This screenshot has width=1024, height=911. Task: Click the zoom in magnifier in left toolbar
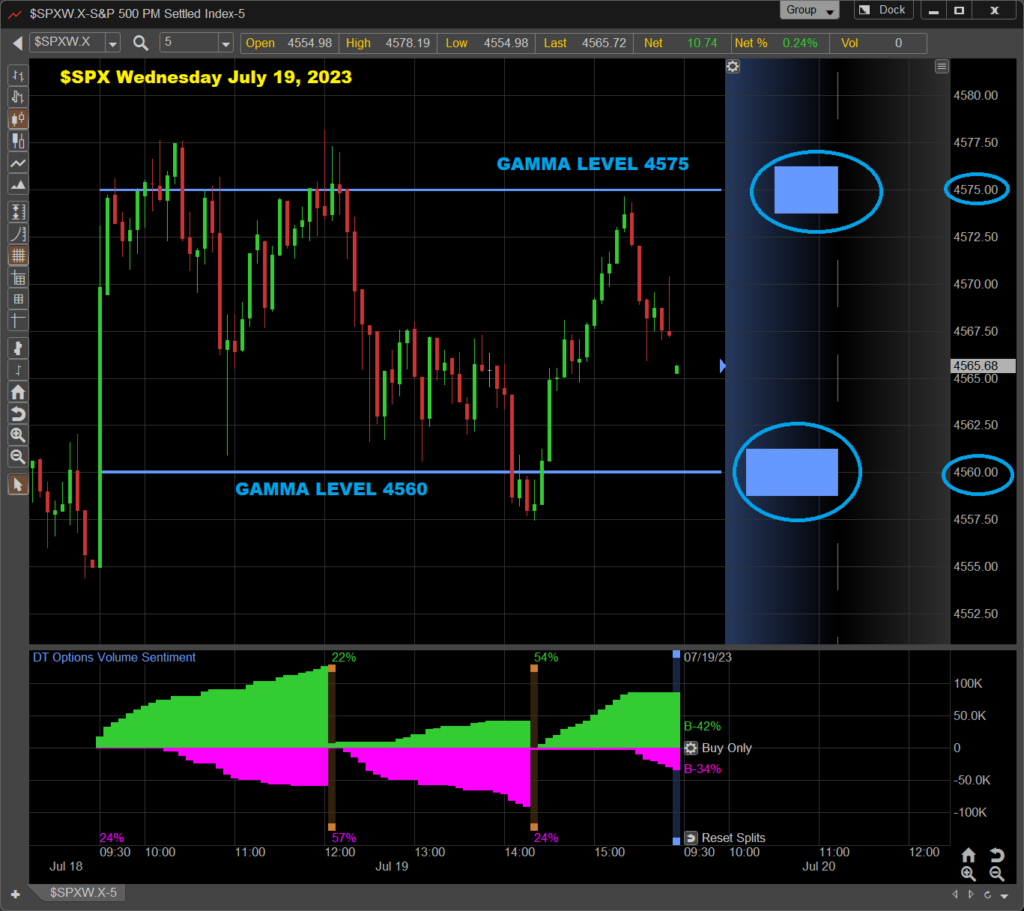(17, 435)
